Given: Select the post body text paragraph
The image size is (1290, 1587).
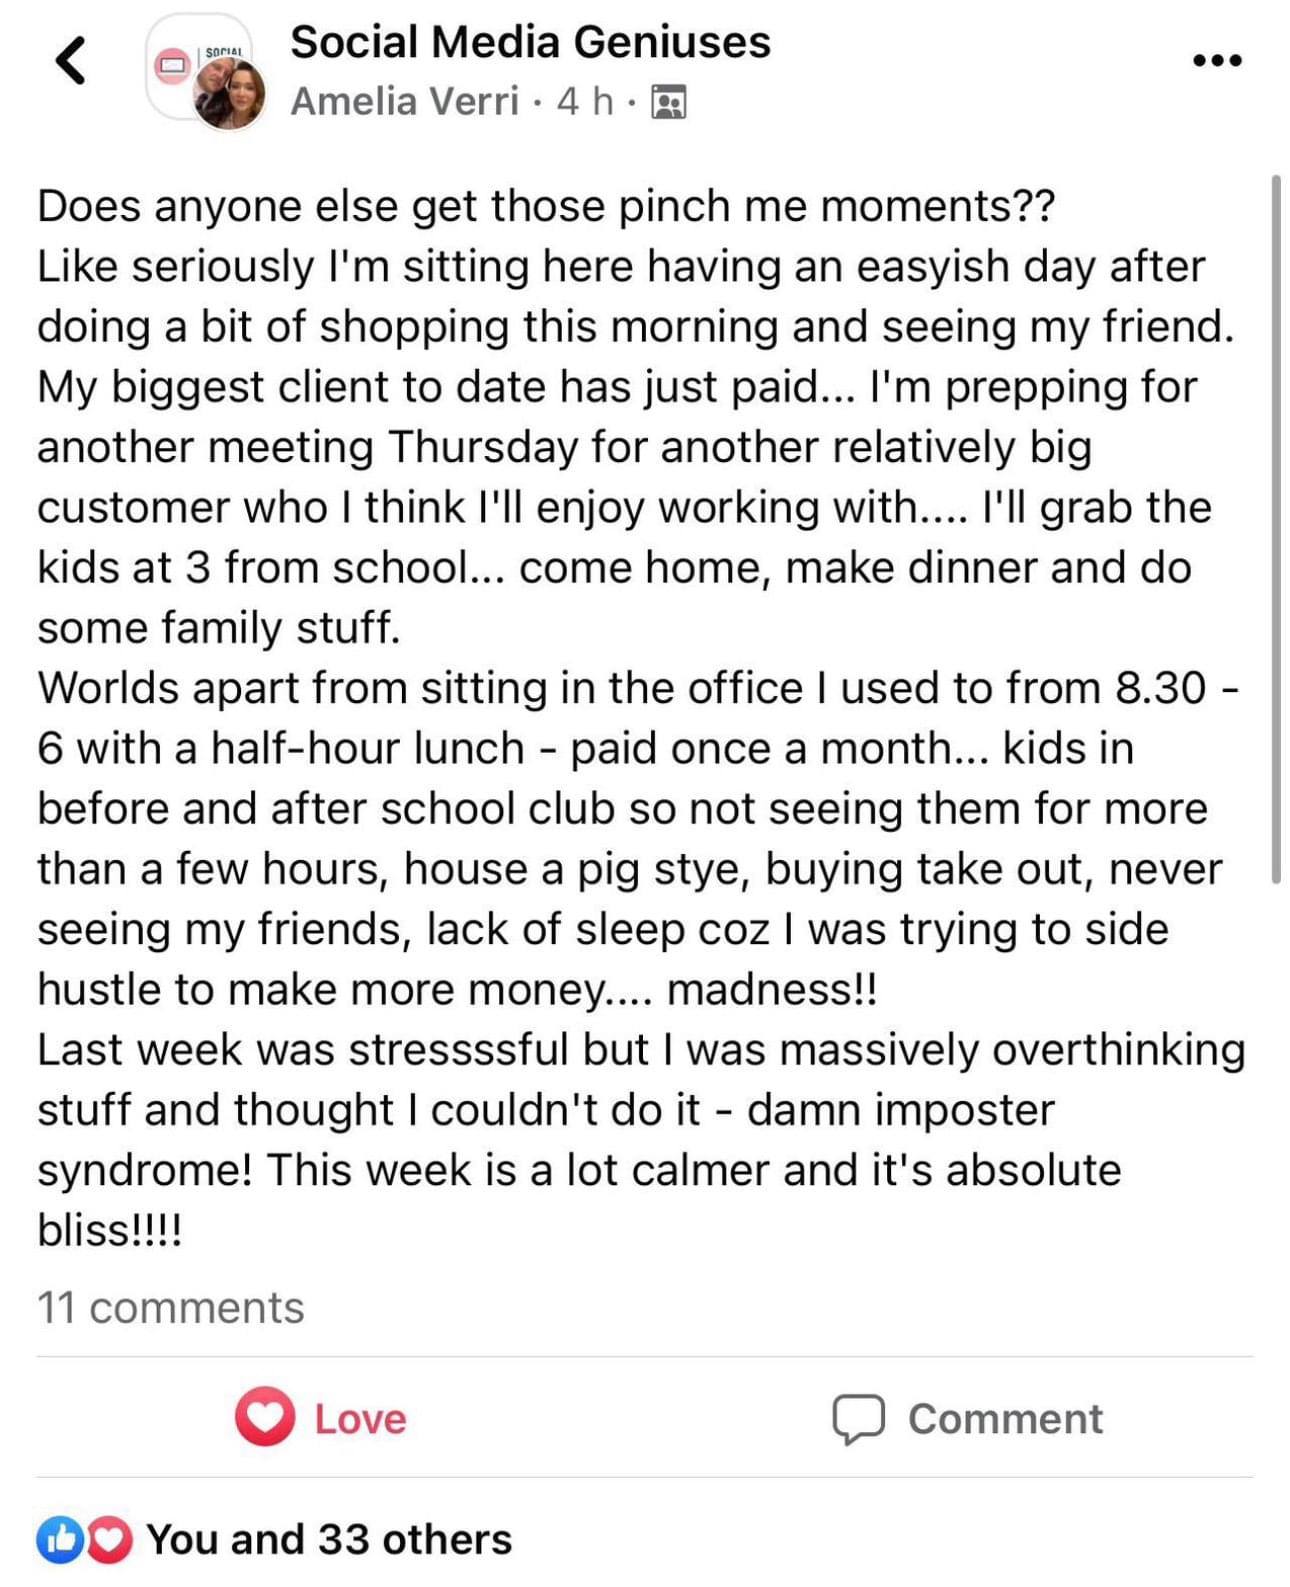Looking at the screenshot, I should 640,718.
